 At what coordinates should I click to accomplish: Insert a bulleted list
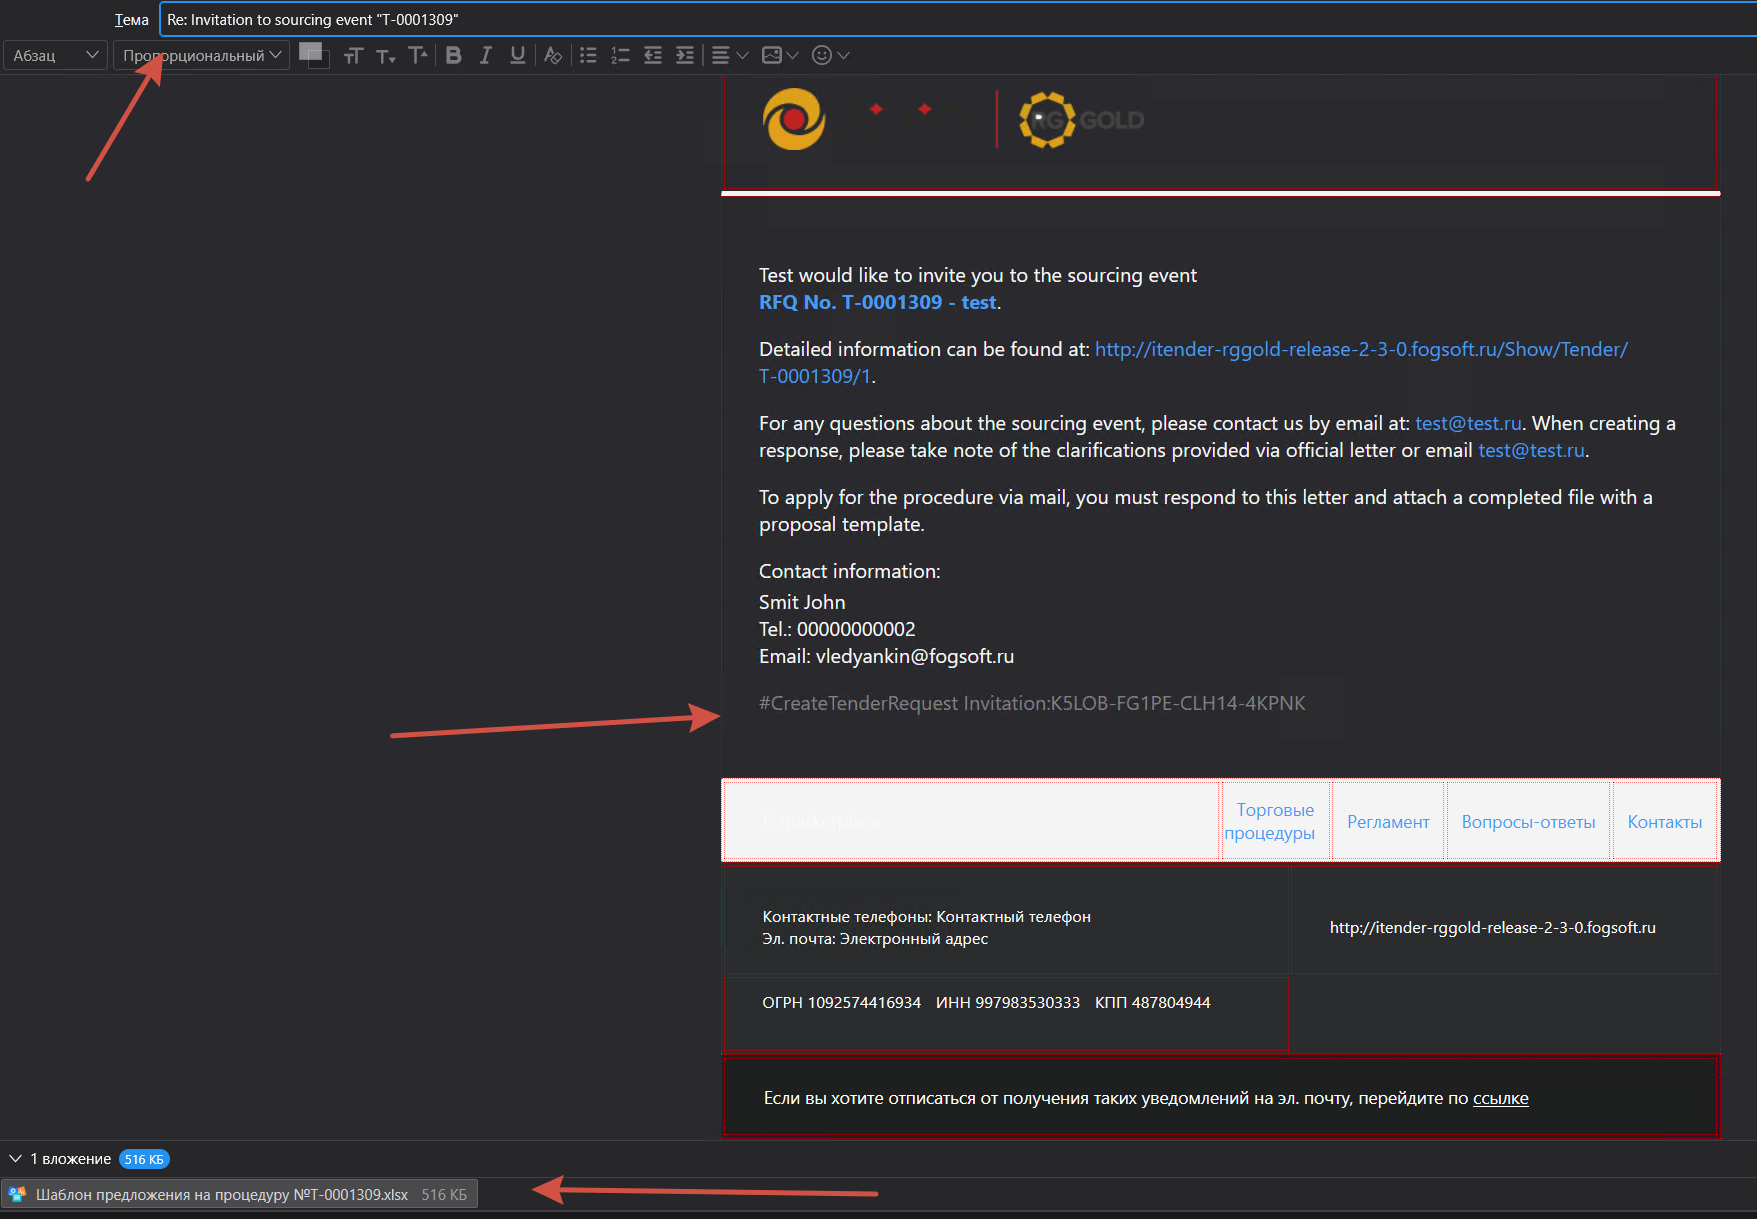(x=588, y=55)
